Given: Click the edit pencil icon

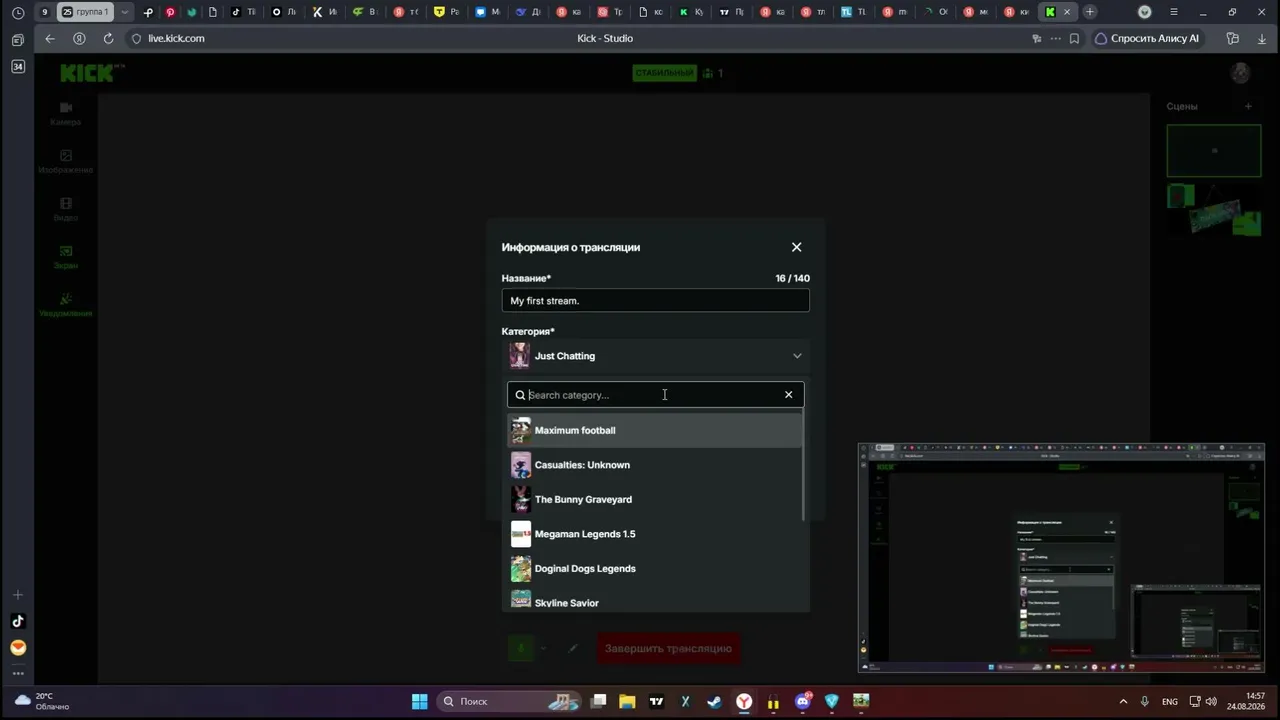Looking at the screenshot, I should [x=573, y=648].
